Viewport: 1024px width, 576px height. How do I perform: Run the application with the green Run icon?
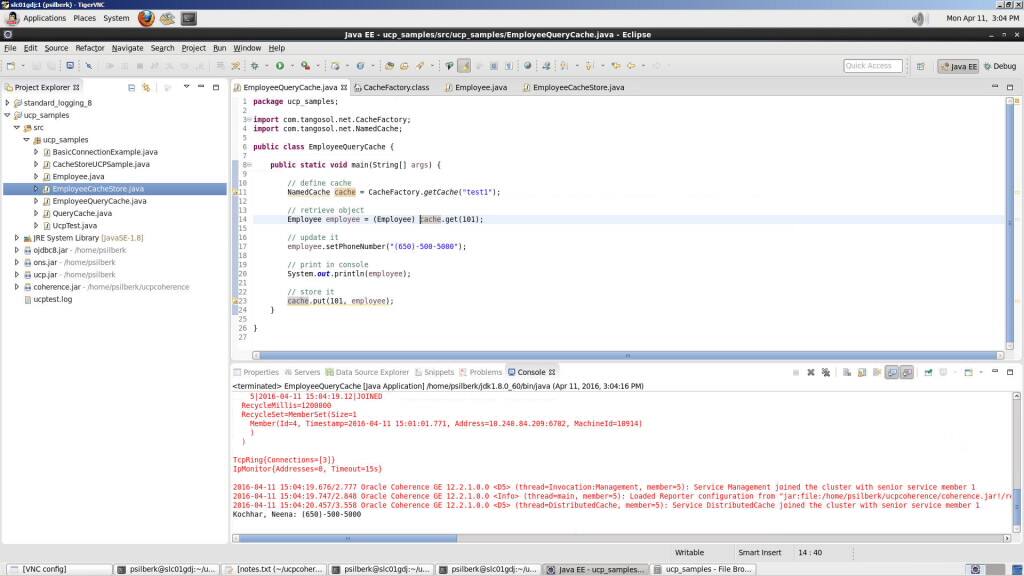(x=280, y=66)
